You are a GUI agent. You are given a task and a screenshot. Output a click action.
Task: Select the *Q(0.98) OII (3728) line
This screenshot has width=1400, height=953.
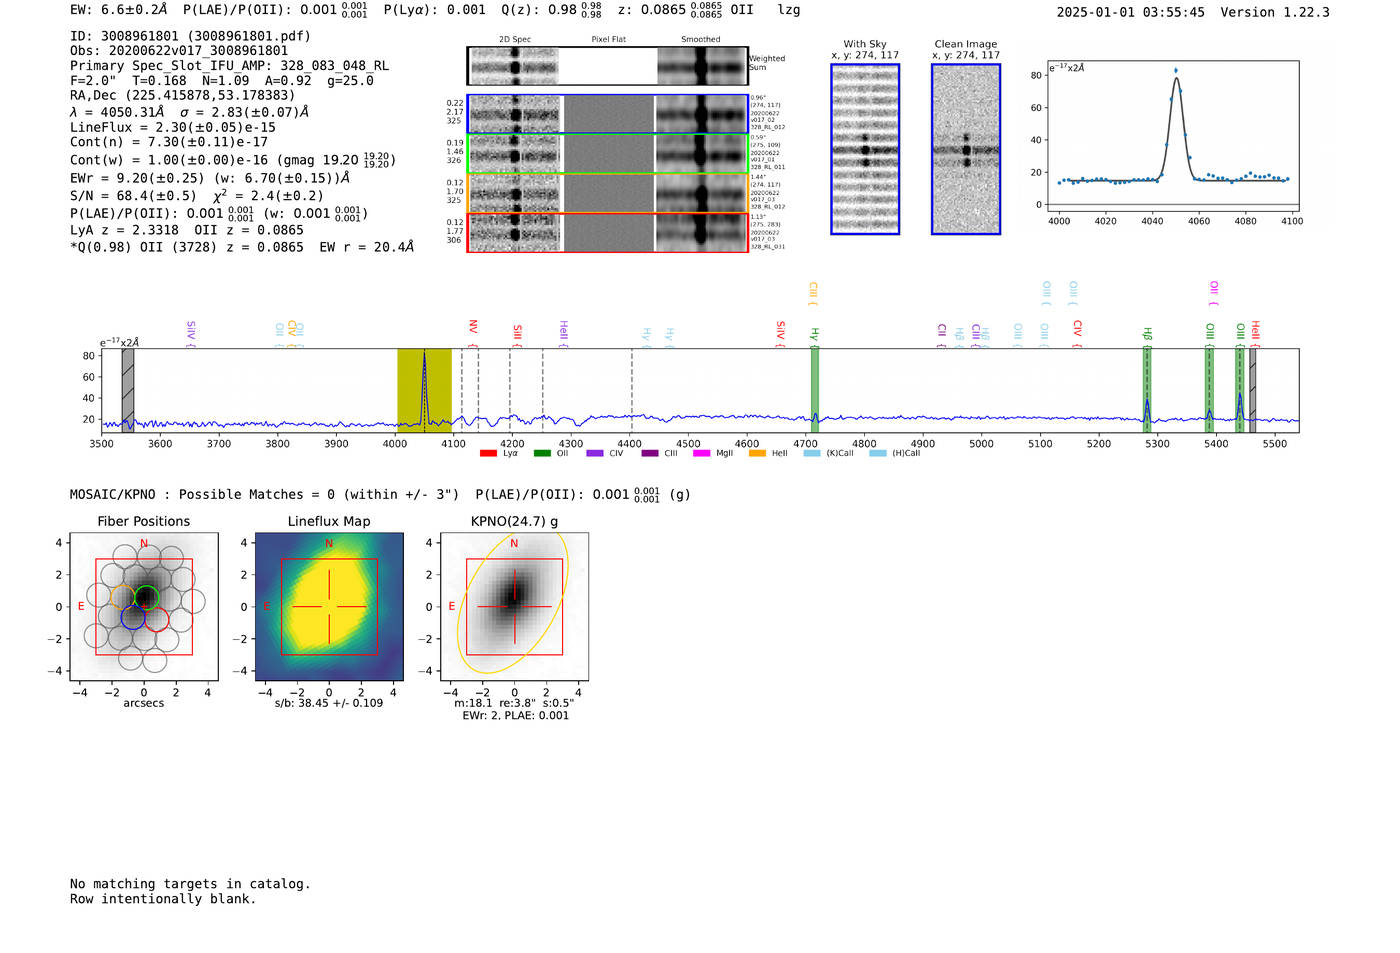pyautogui.click(x=242, y=247)
